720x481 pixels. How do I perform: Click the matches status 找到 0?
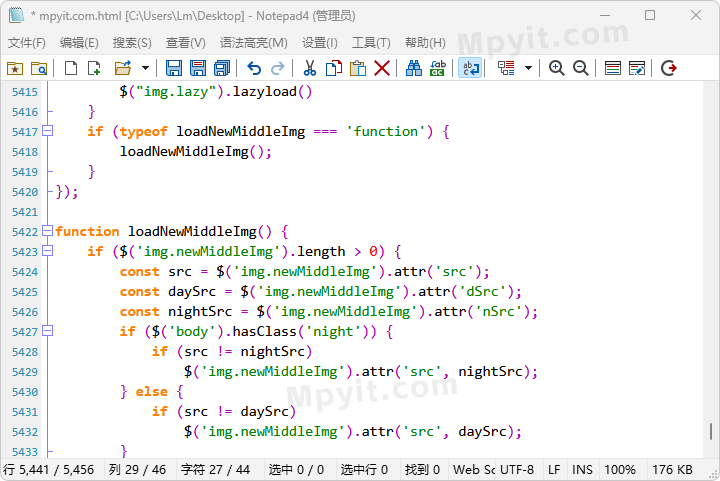pos(422,470)
